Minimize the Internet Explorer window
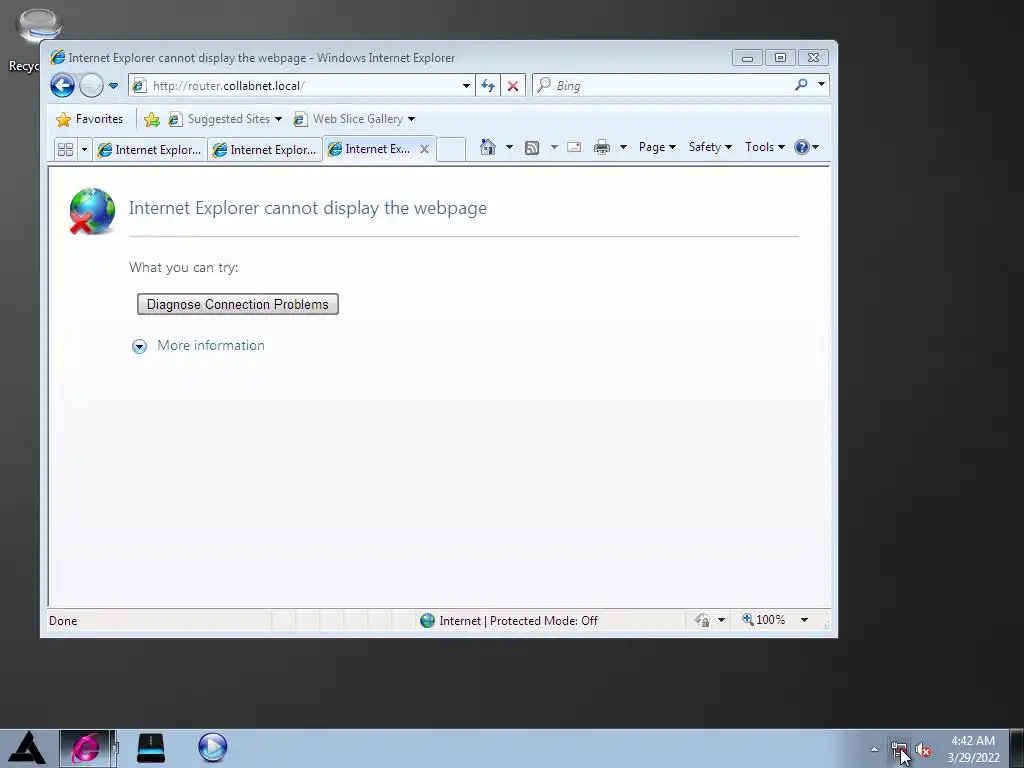1024x768 pixels. point(747,58)
